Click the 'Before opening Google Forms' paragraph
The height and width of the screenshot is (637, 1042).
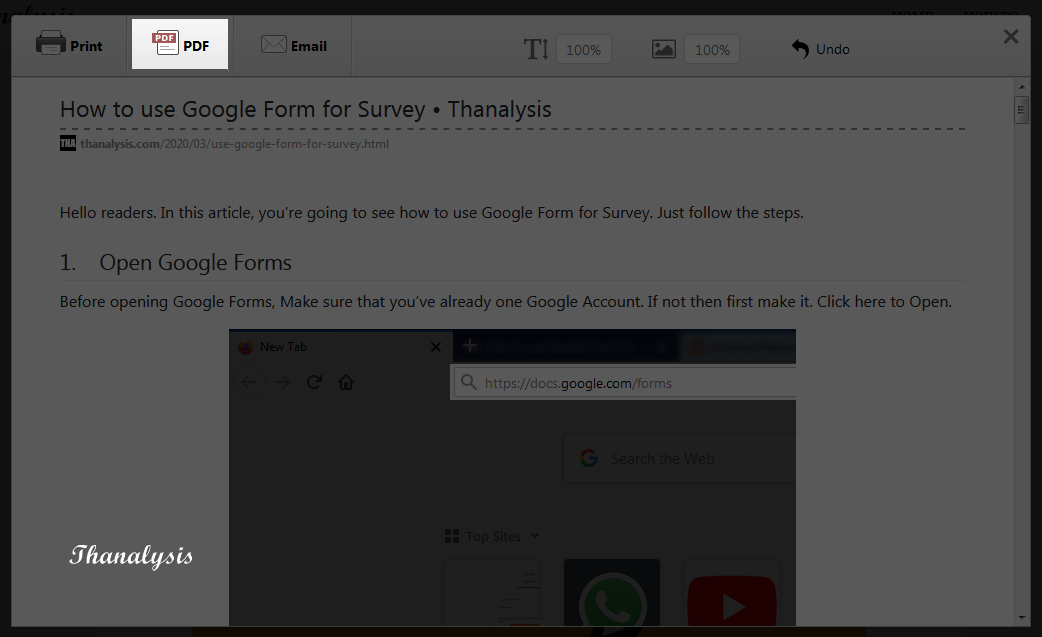point(506,302)
